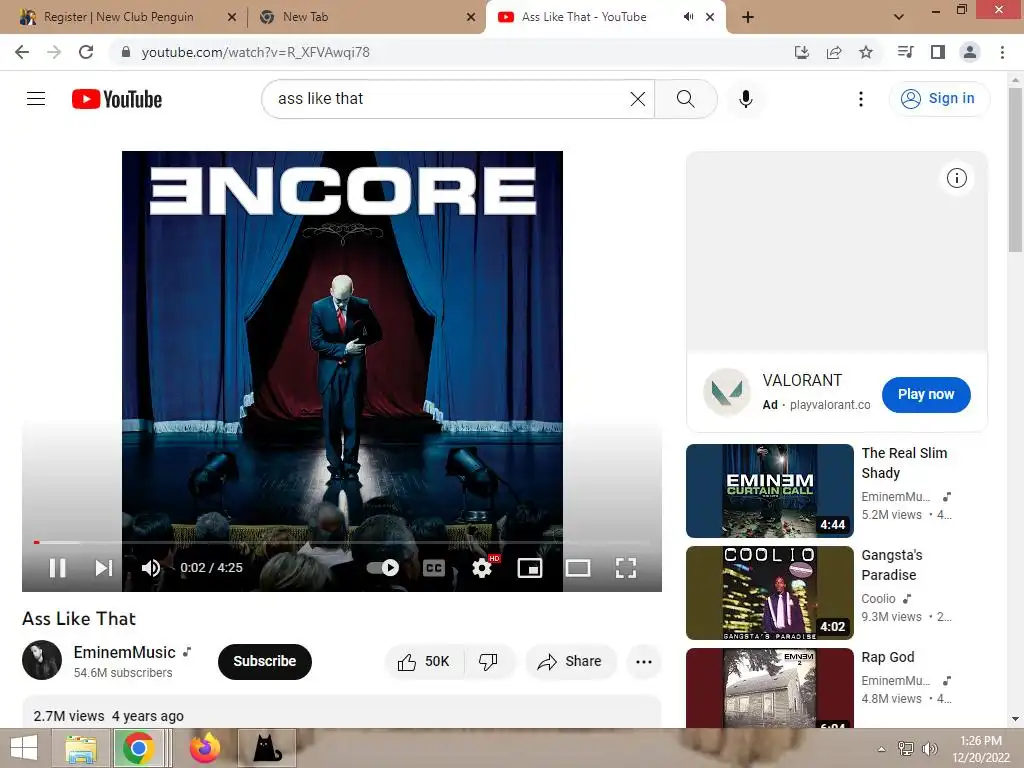The width and height of the screenshot is (1024, 768).
Task: Open Gangsta's Paradise thumbnail
Action: 769,593
